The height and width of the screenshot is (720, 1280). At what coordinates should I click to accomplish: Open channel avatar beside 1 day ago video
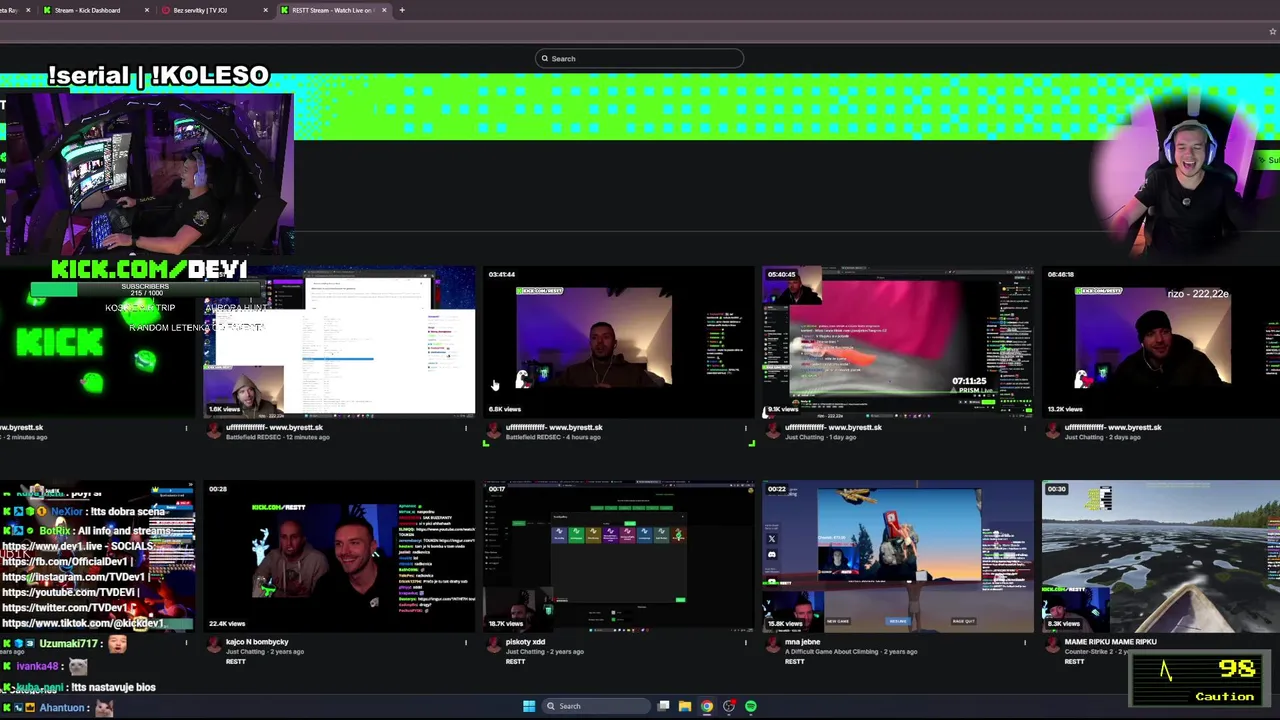pyautogui.click(x=772, y=431)
